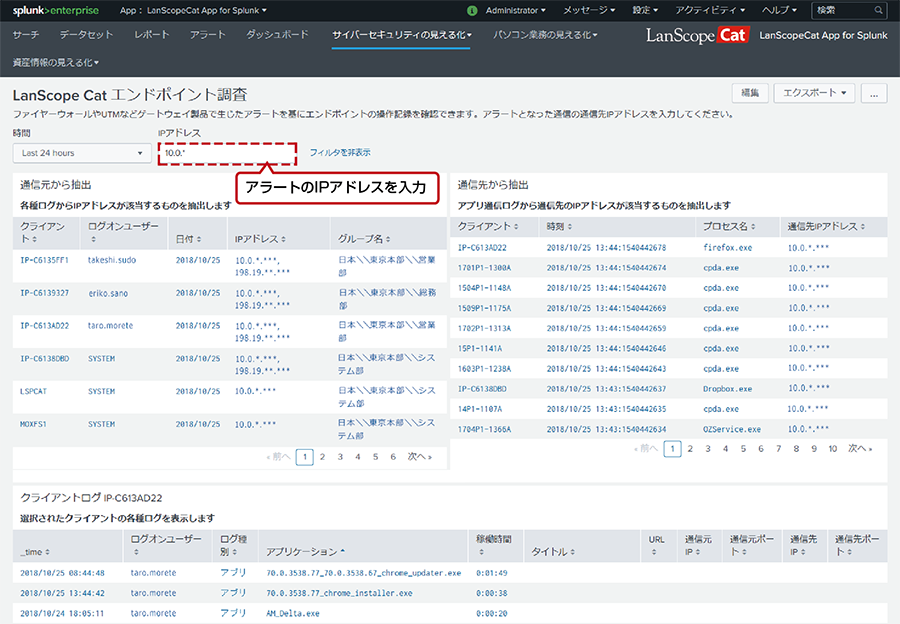Open the App: LanScopeCat App for Splunk dropdown

tap(193, 10)
